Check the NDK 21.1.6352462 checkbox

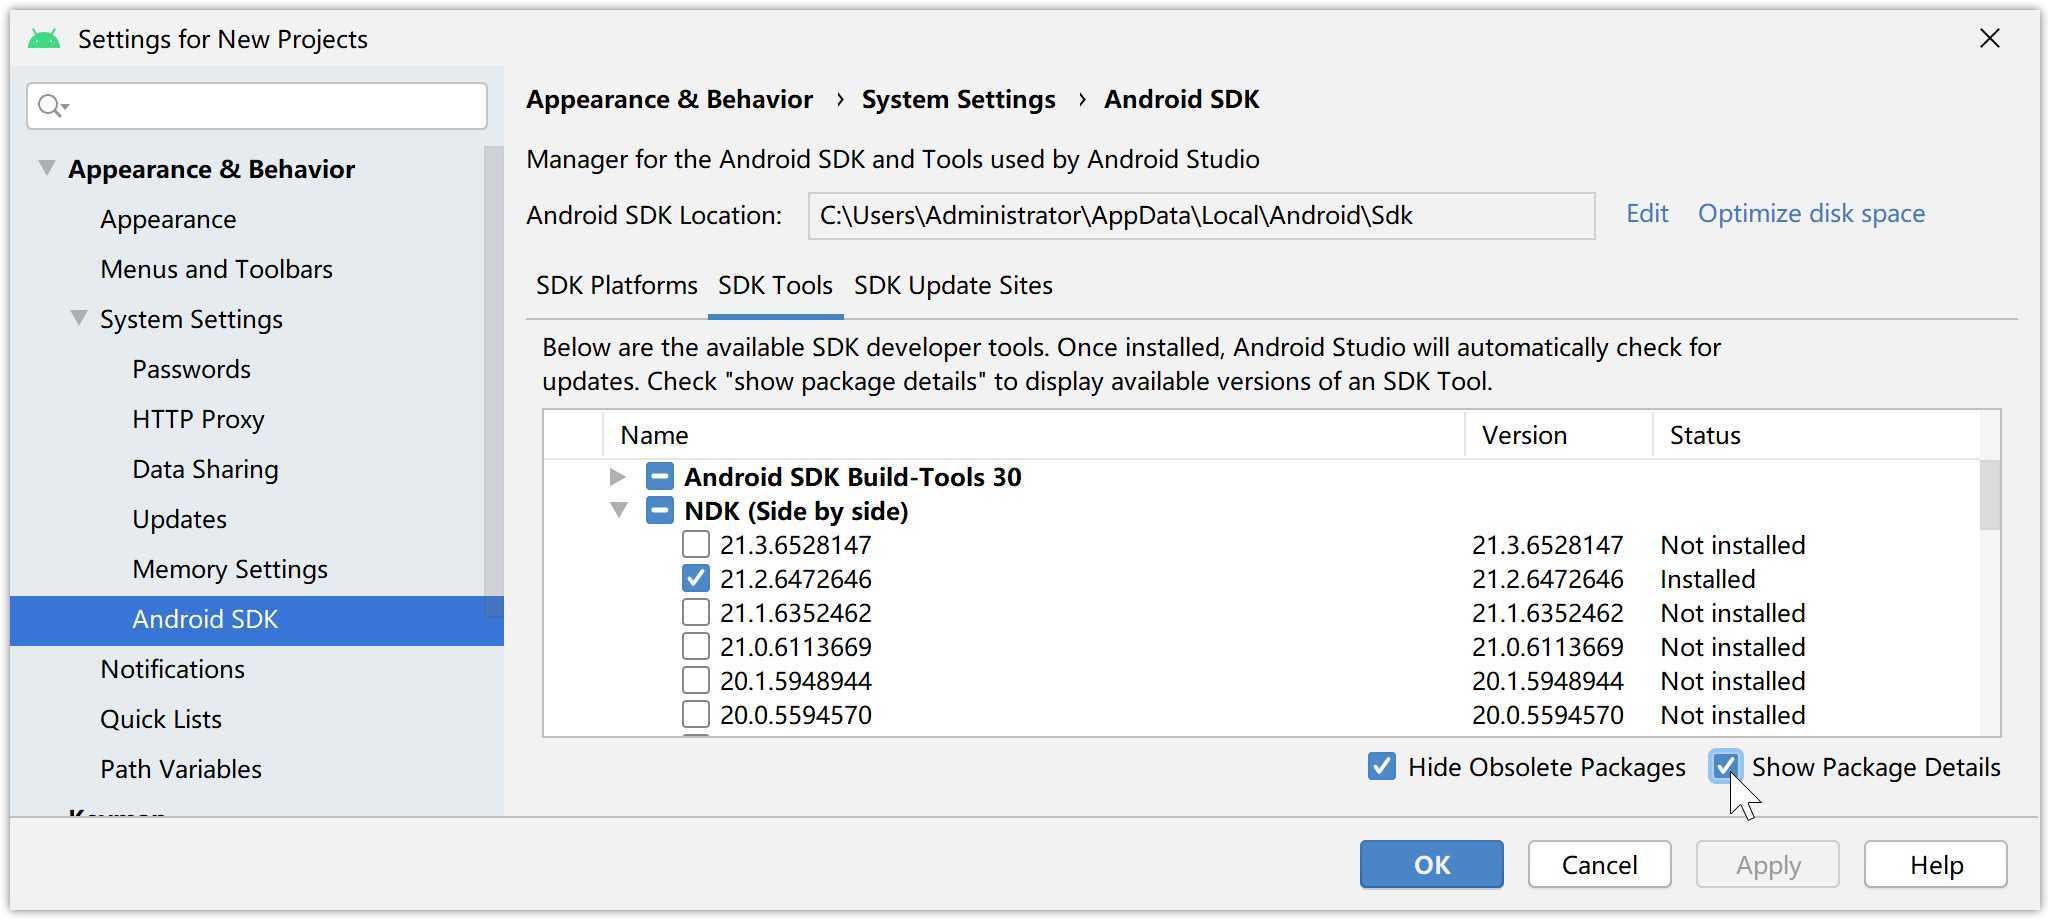tap(695, 613)
